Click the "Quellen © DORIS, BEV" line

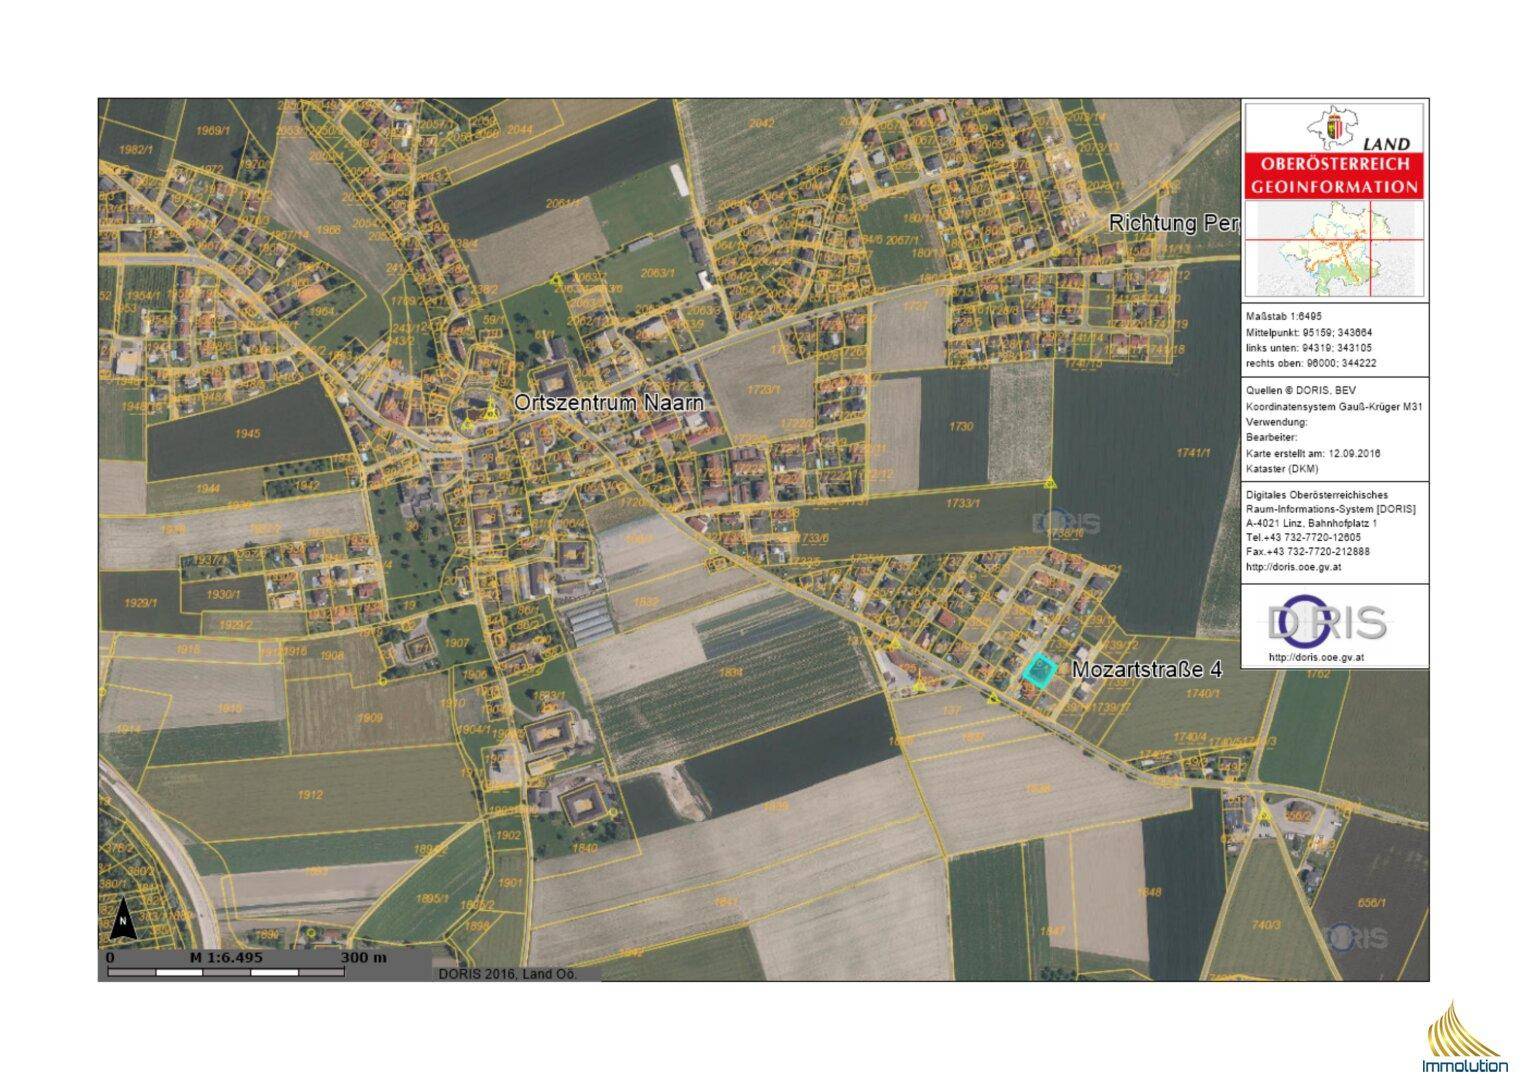(1302, 391)
